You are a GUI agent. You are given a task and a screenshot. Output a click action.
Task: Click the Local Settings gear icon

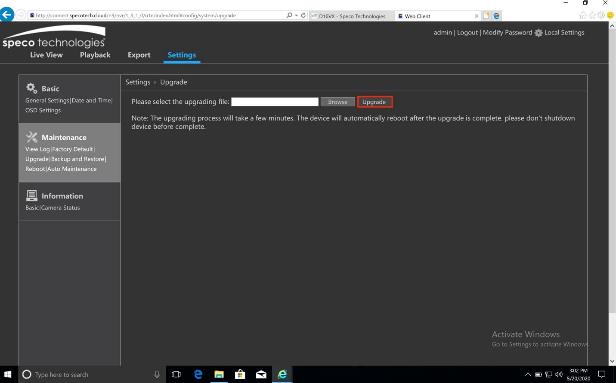pos(539,33)
